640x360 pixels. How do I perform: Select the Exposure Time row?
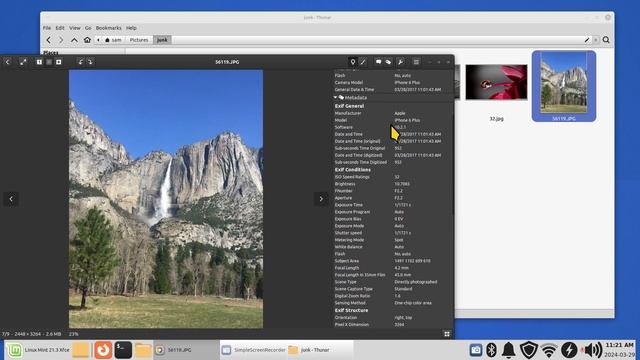tap(392, 205)
